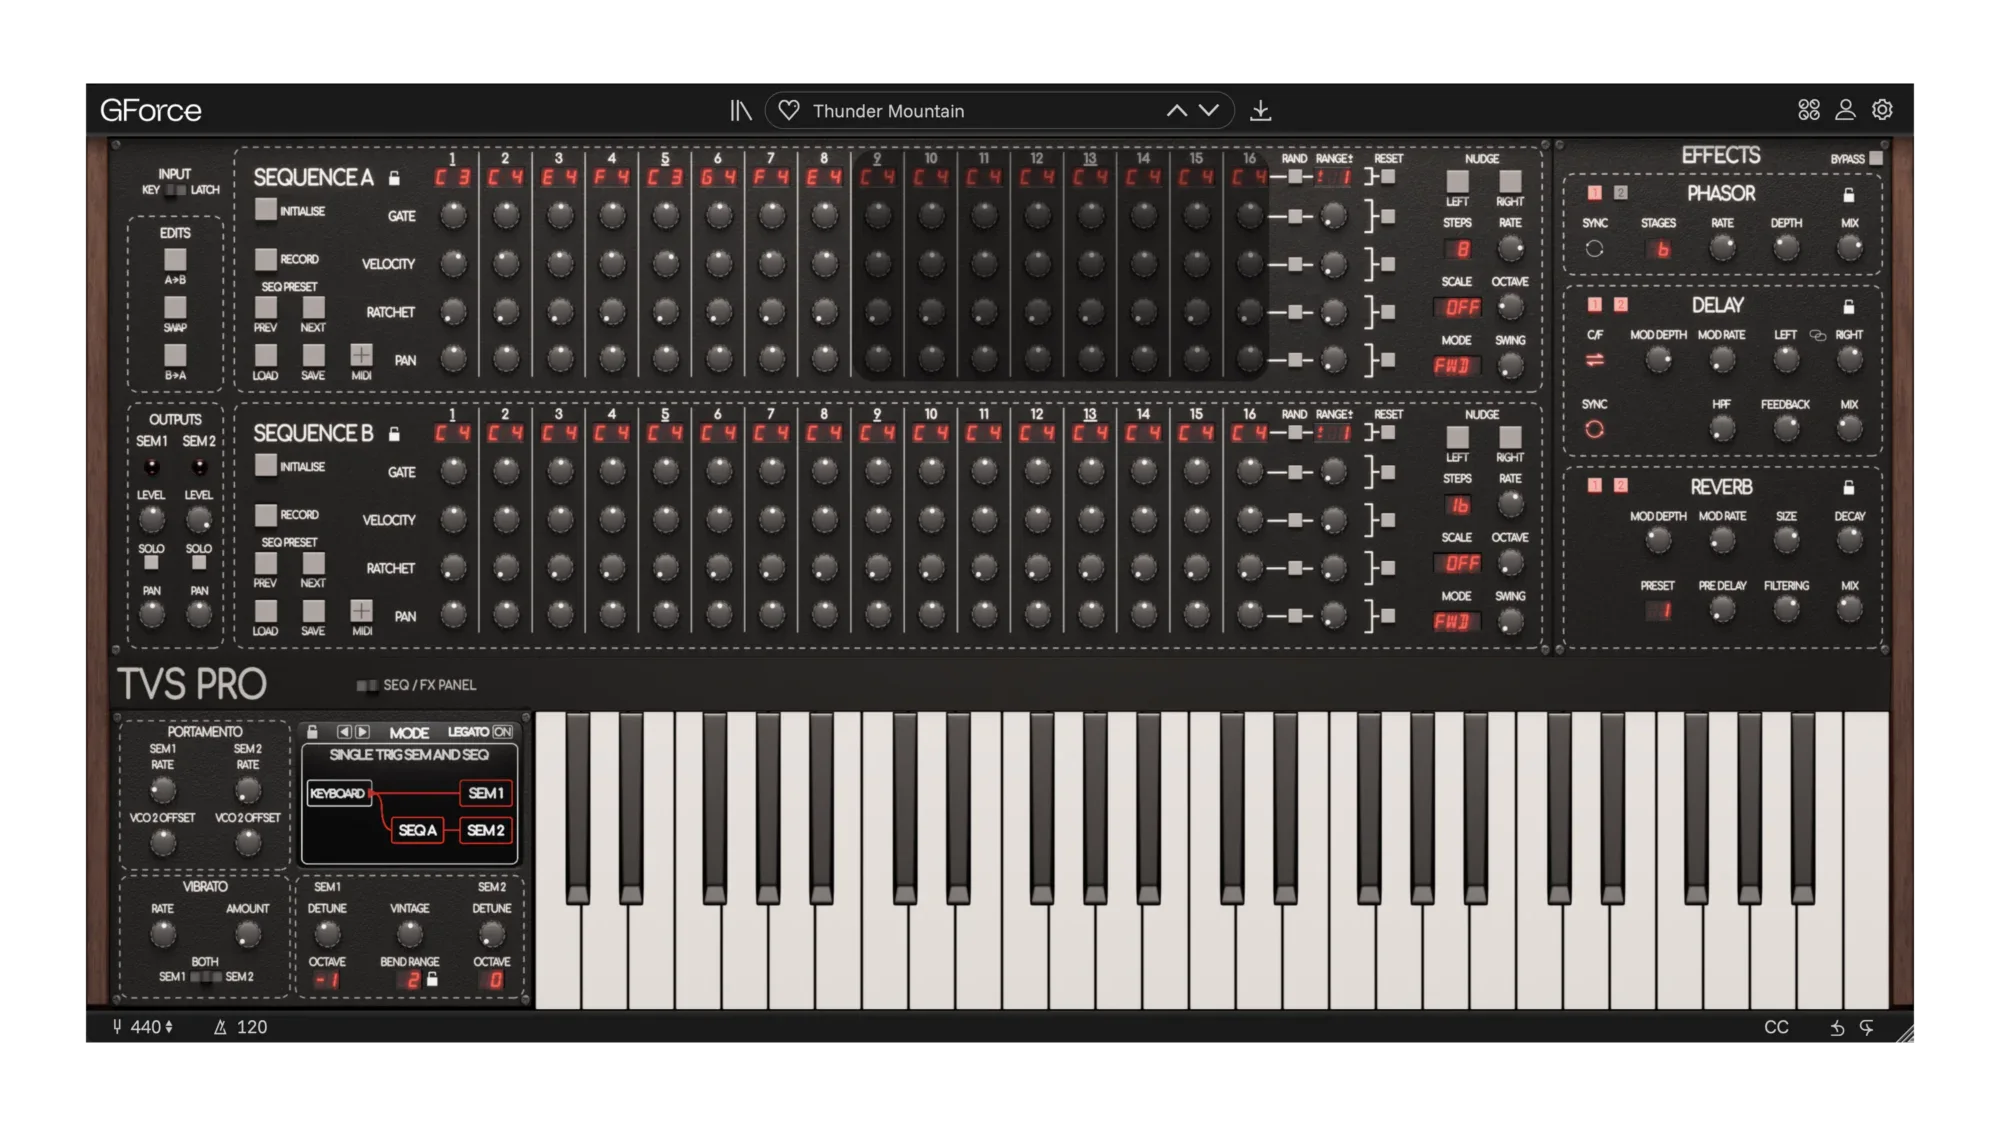The image size is (2000, 1126).
Task: Open the user account icon
Action: 1845,110
